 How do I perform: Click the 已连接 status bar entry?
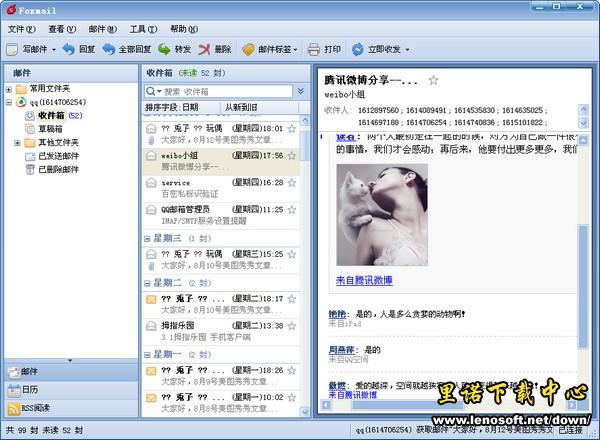(571, 430)
